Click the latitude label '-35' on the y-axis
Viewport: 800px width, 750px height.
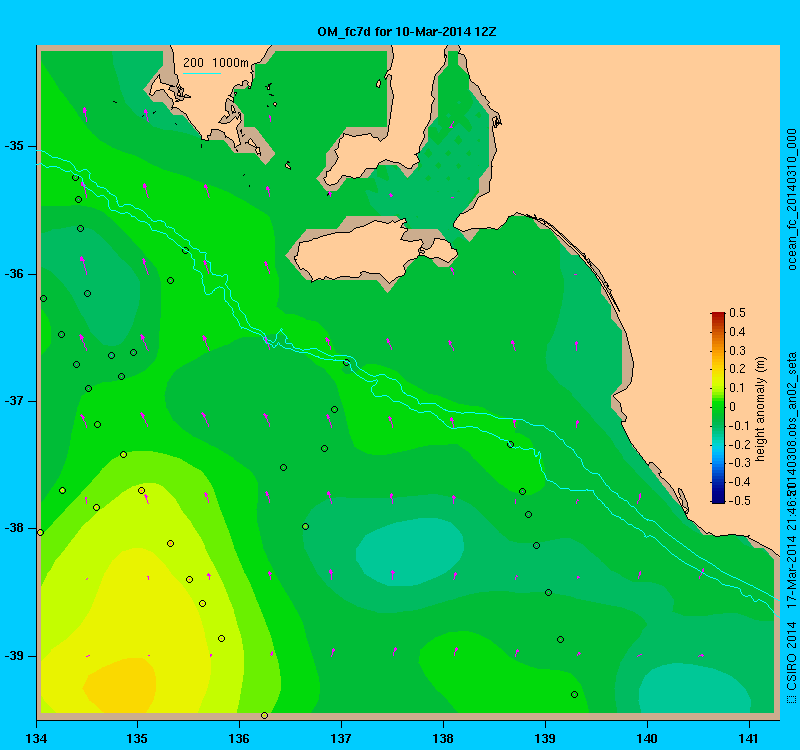(x=14, y=146)
